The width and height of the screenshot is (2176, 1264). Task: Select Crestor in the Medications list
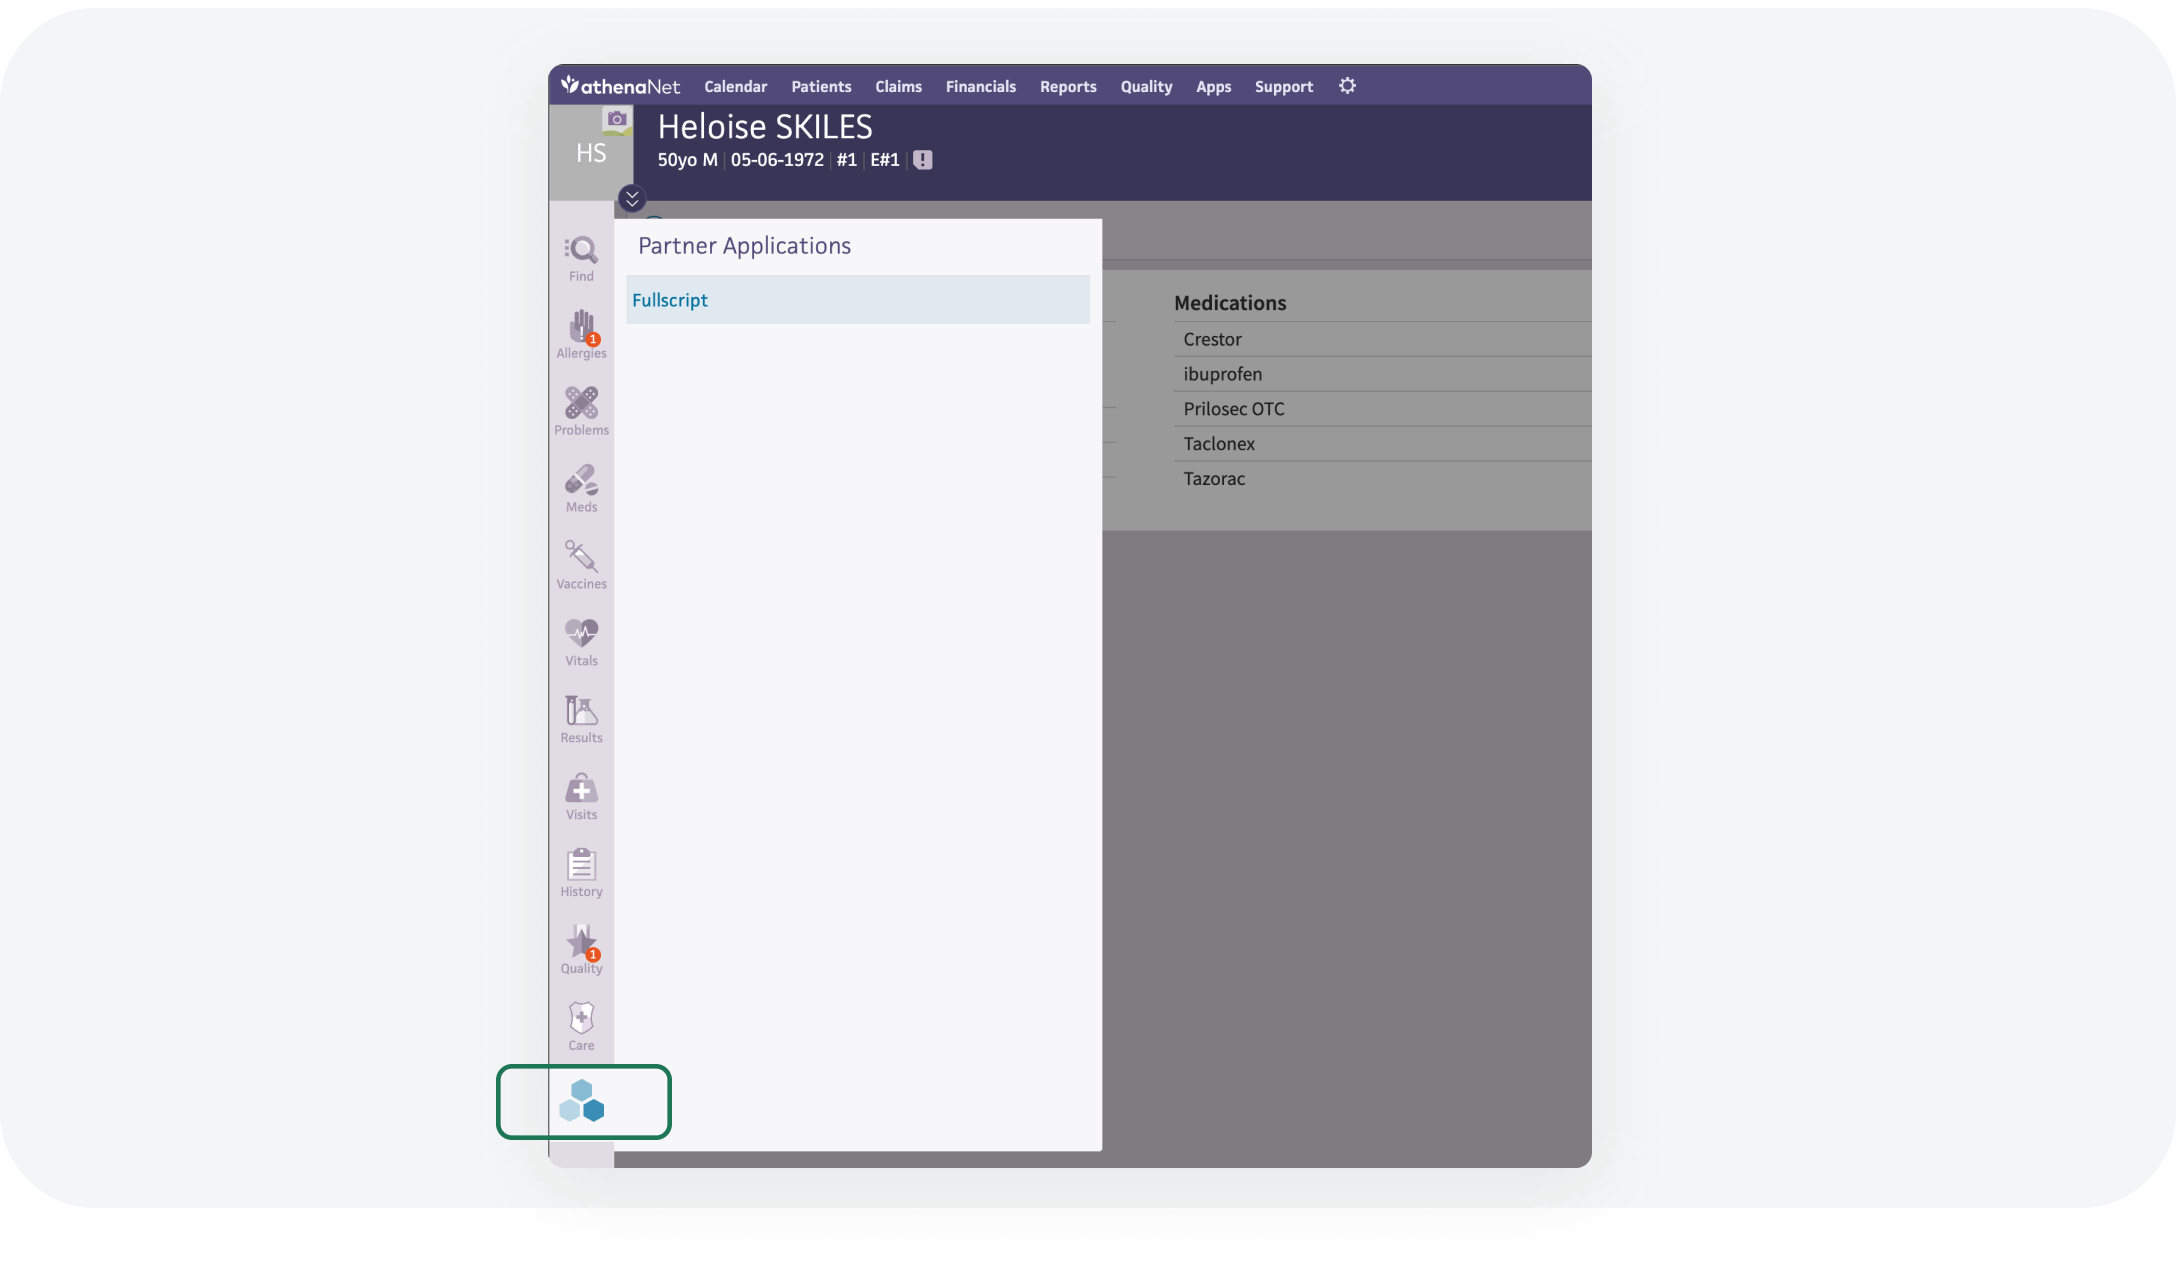coord(1213,339)
